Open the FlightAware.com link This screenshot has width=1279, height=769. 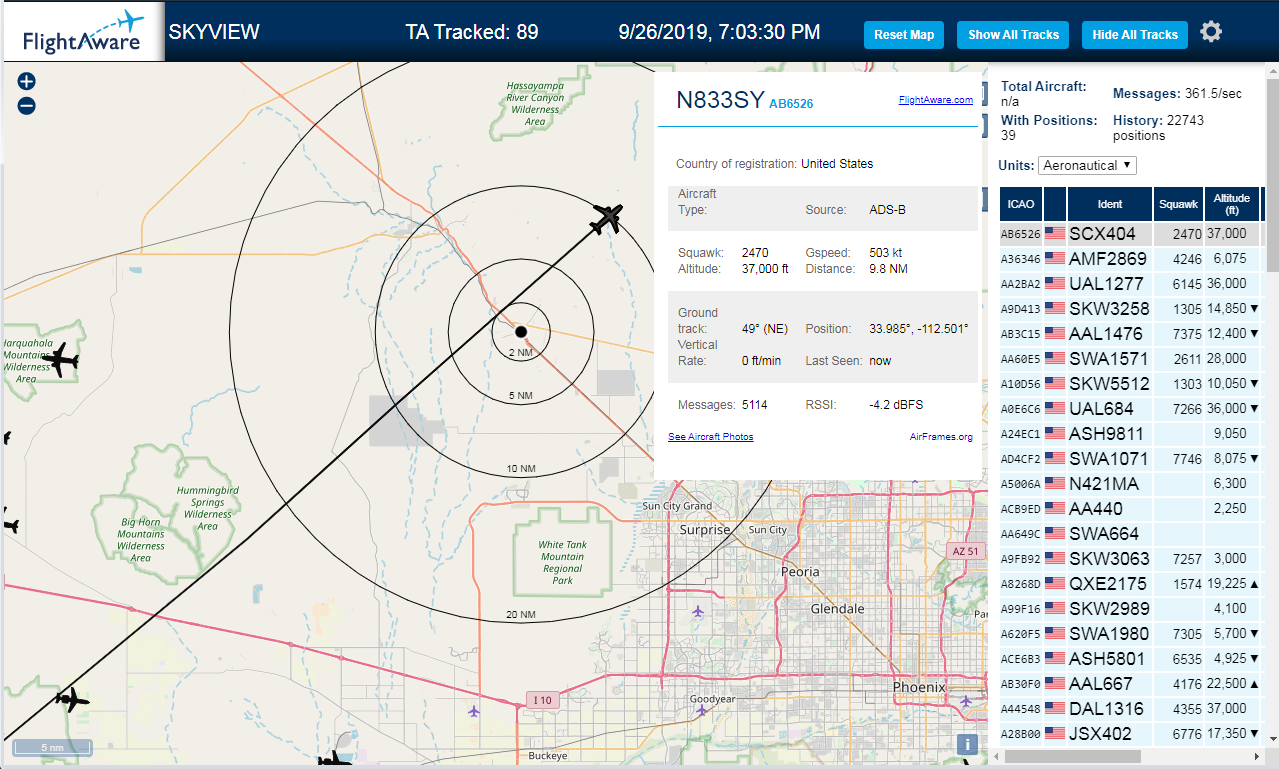pos(935,99)
